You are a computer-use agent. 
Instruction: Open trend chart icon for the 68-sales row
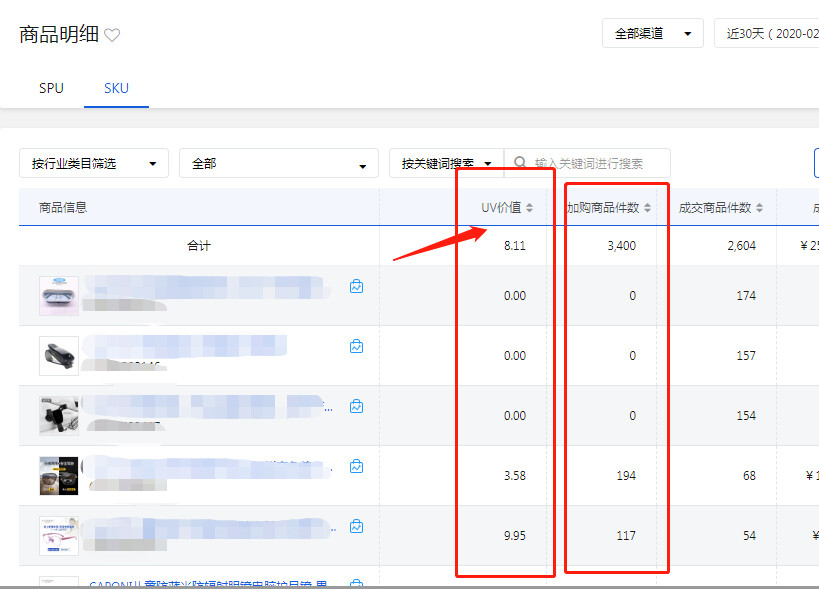tap(357, 467)
